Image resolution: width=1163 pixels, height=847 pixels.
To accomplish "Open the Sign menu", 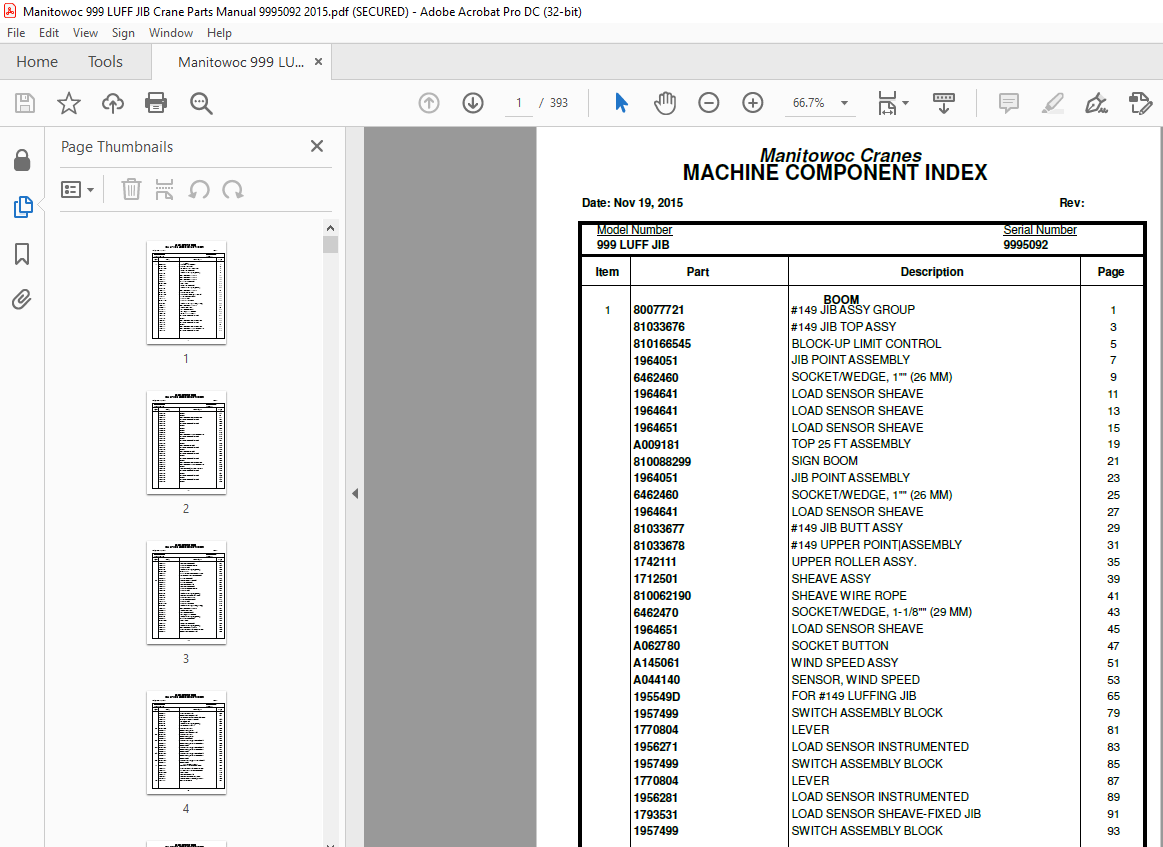I will point(123,33).
